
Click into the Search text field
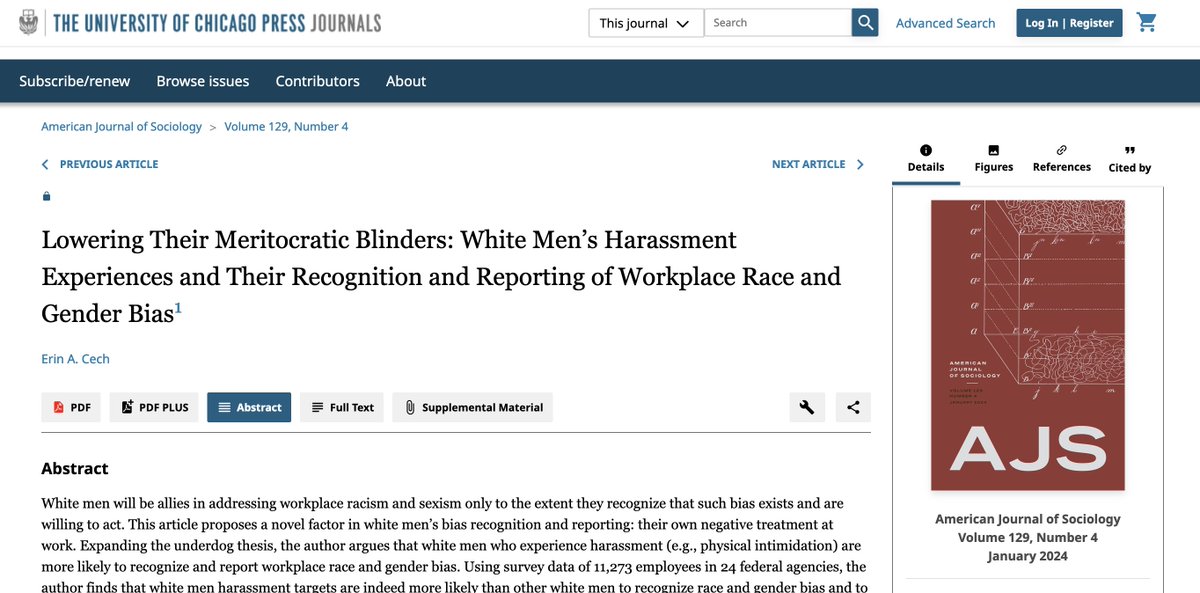pos(778,23)
